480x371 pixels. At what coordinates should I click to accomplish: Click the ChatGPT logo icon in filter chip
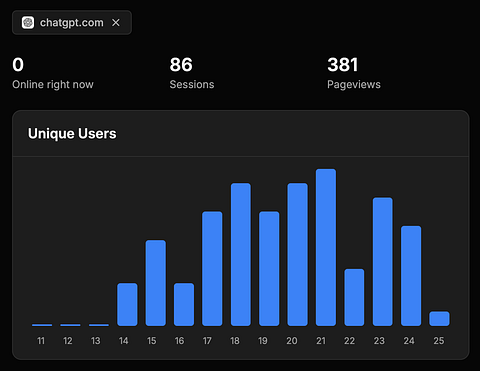point(28,23)
